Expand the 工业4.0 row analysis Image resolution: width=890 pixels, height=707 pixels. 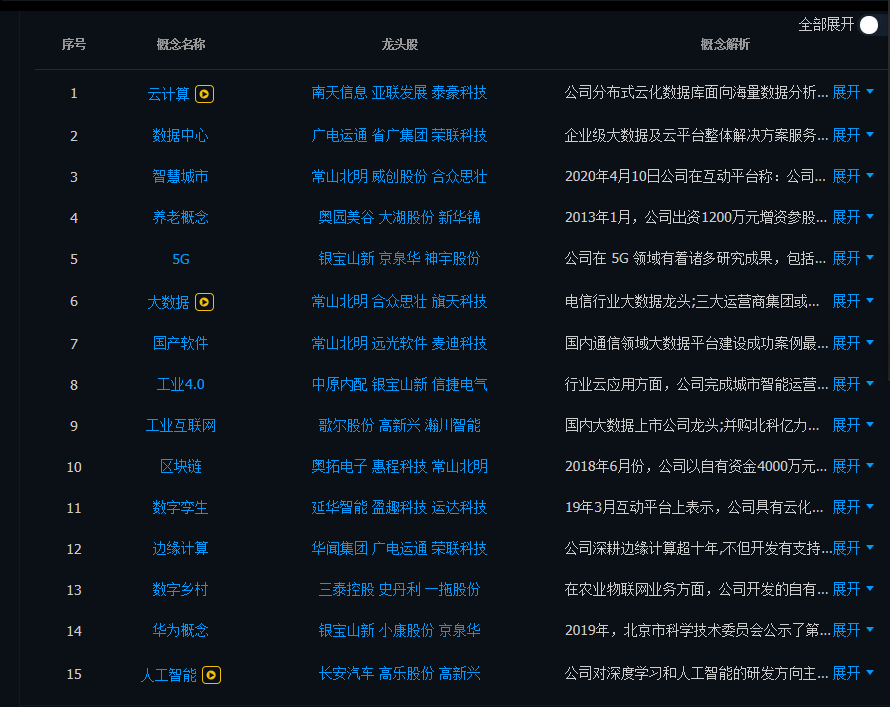tap(853, 384)
